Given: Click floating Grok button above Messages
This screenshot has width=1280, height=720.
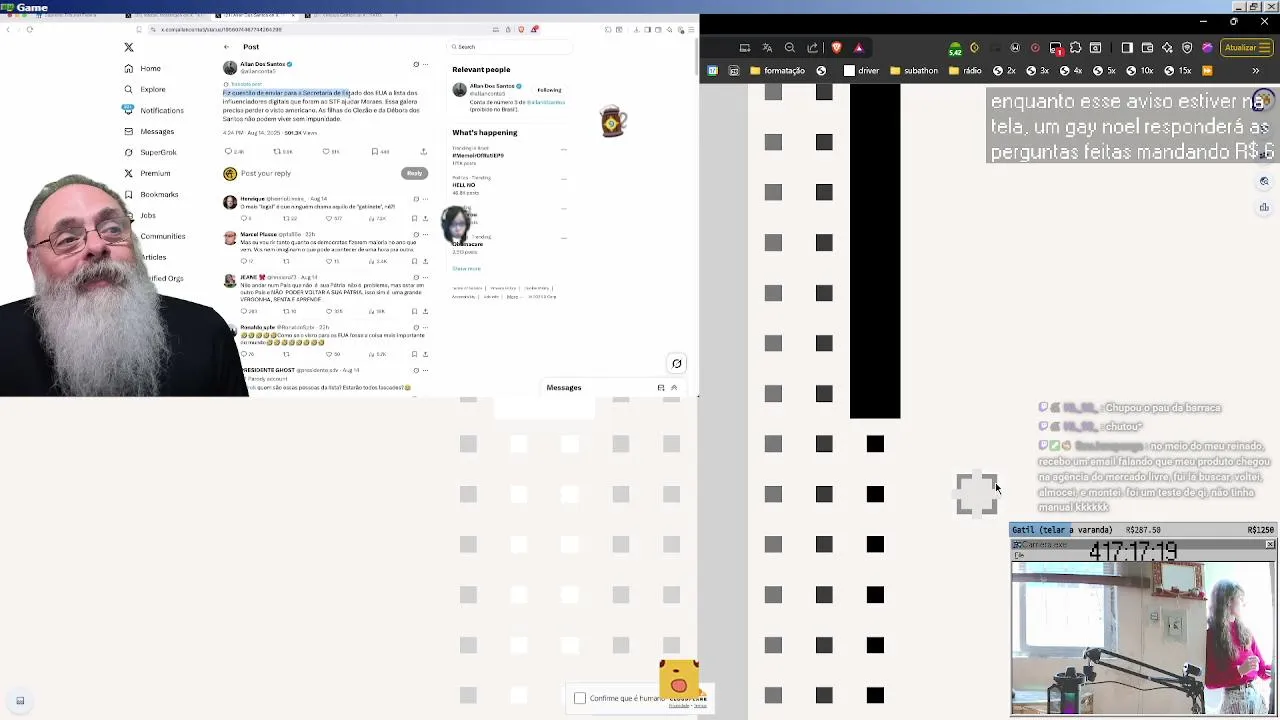Looking at the screenshot, I should pos(677,364).
